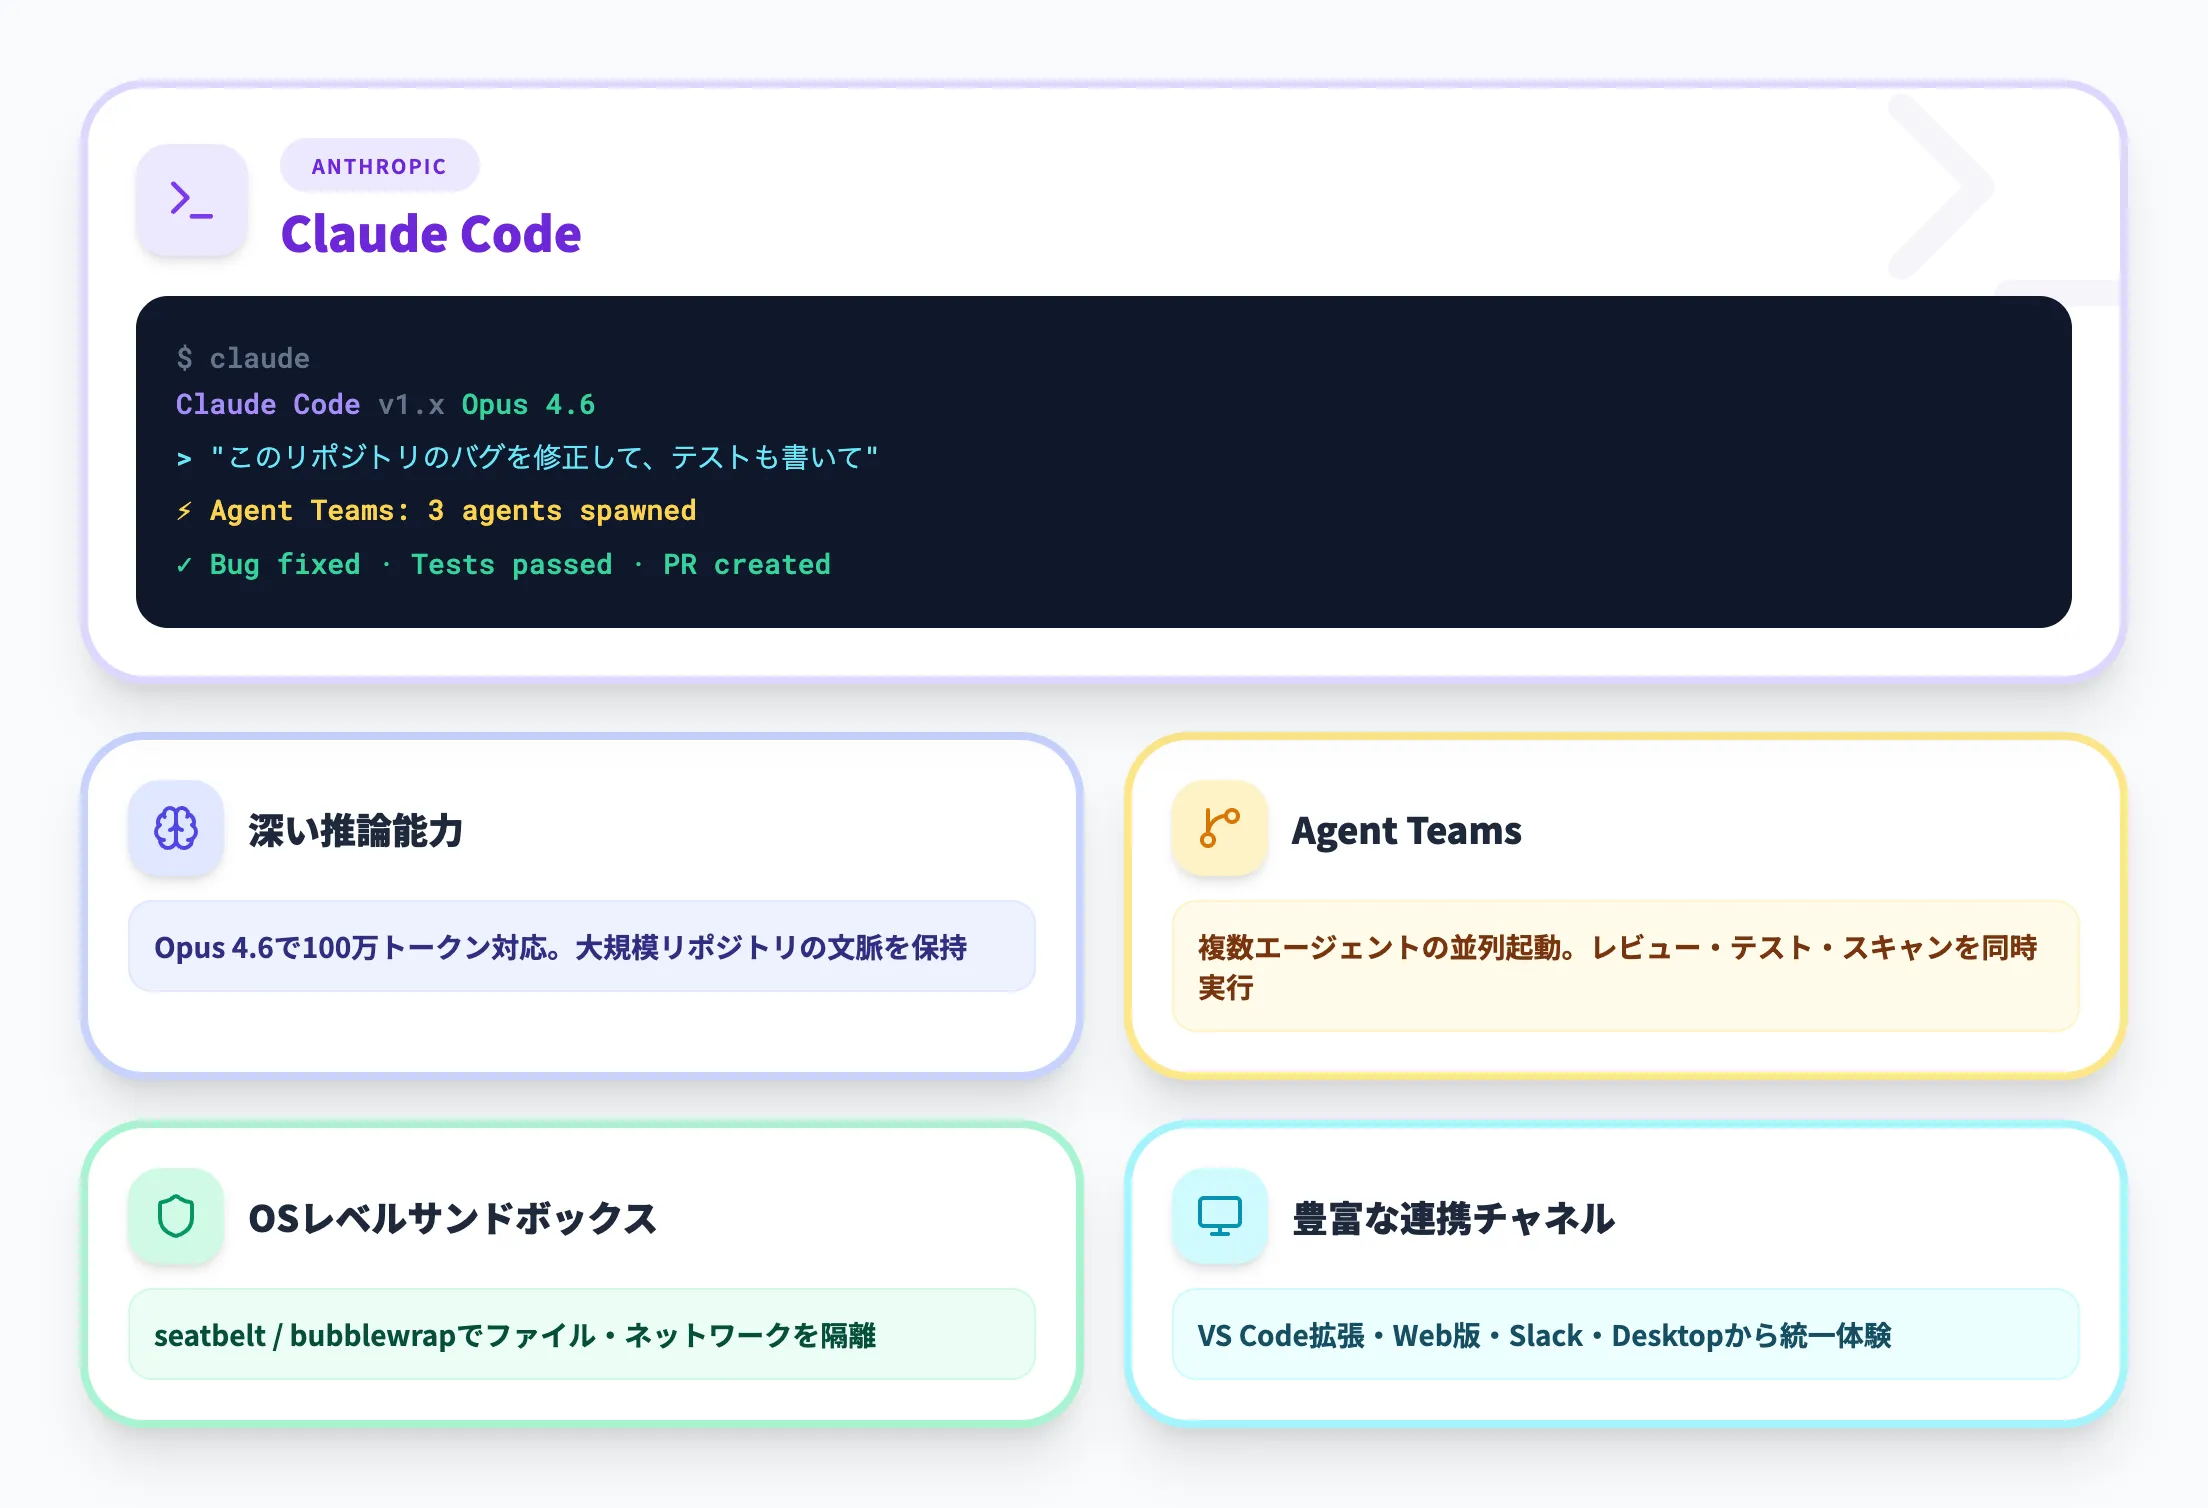Click the 深い推論能力 heading
This screenshot has height=1508, width=2208.
point(355,831)
